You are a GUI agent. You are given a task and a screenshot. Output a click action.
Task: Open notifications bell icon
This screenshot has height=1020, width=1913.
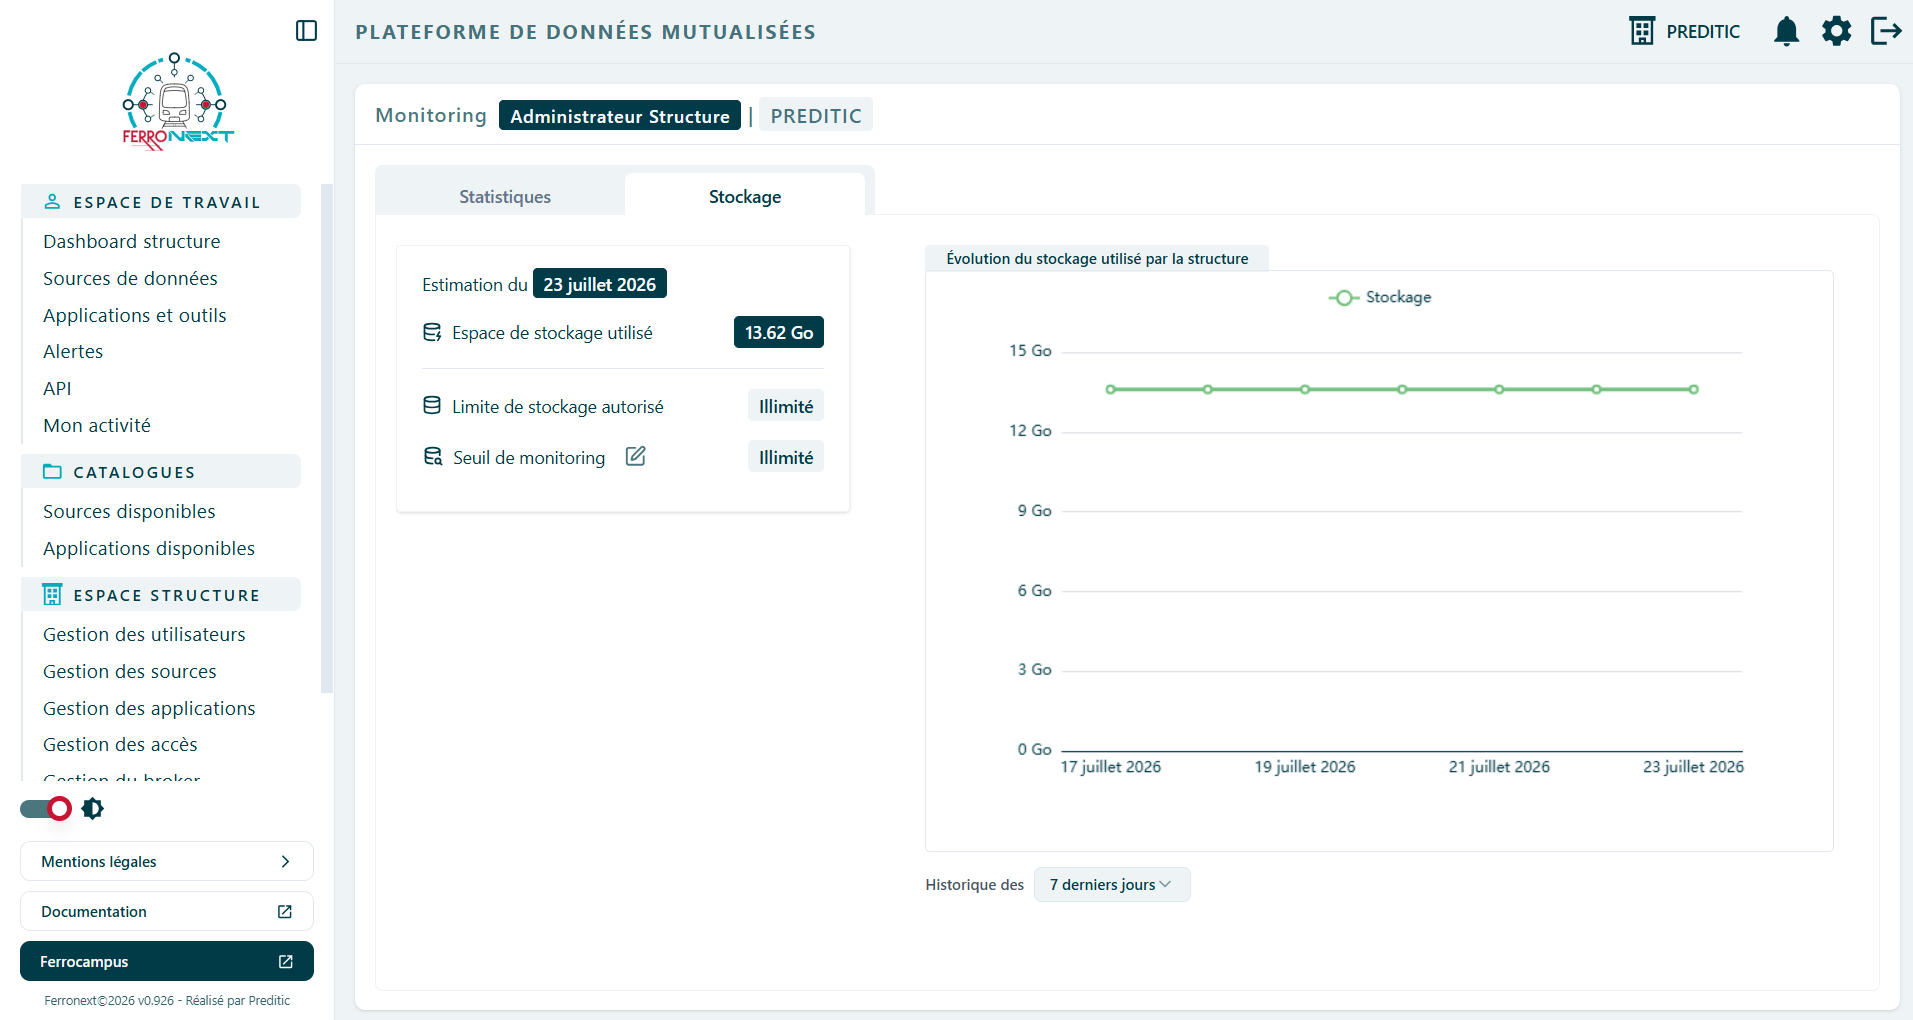1786,31
